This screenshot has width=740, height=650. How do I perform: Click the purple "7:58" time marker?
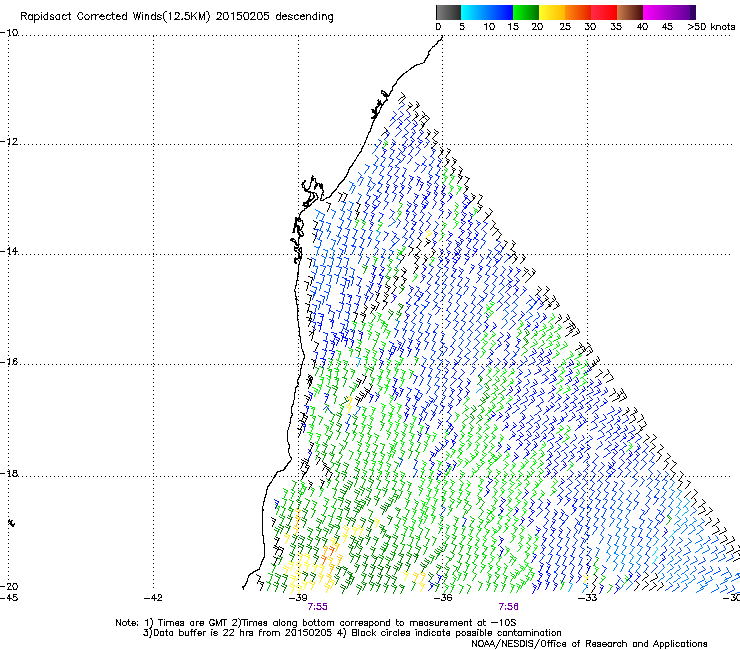coord(508,607)
